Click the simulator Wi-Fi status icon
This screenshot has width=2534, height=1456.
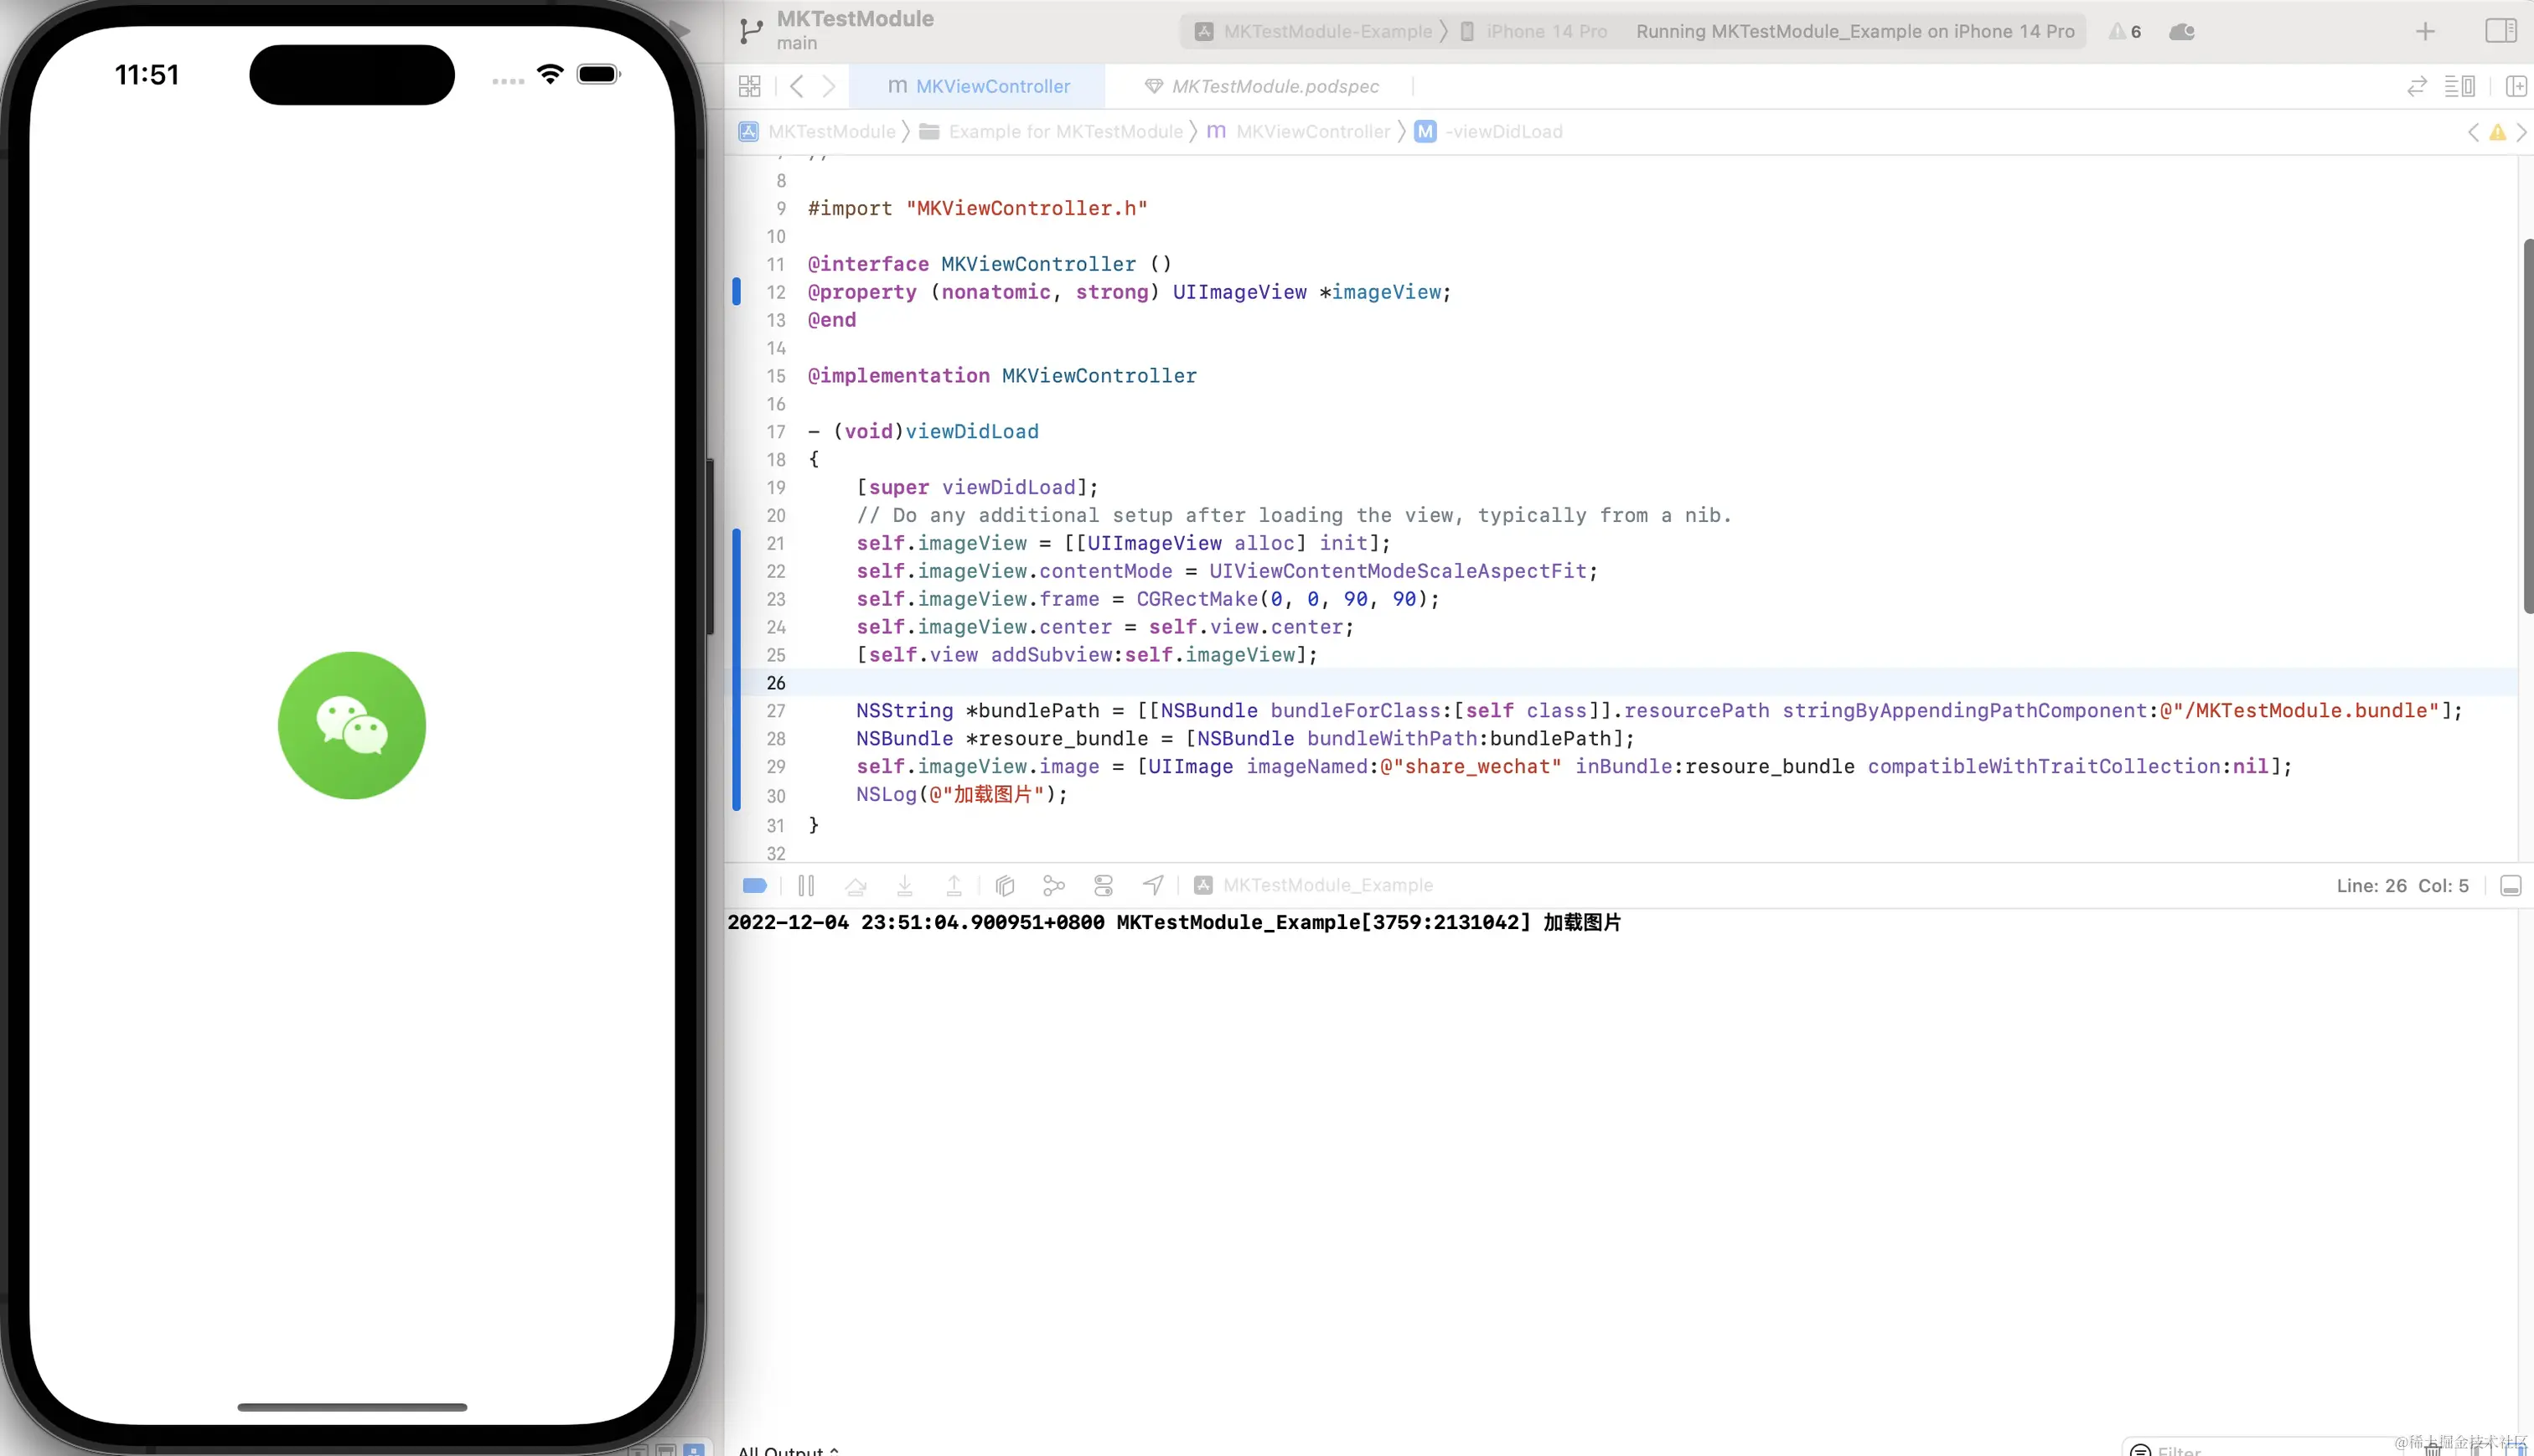pyautogui.click(x=550, y=74)
